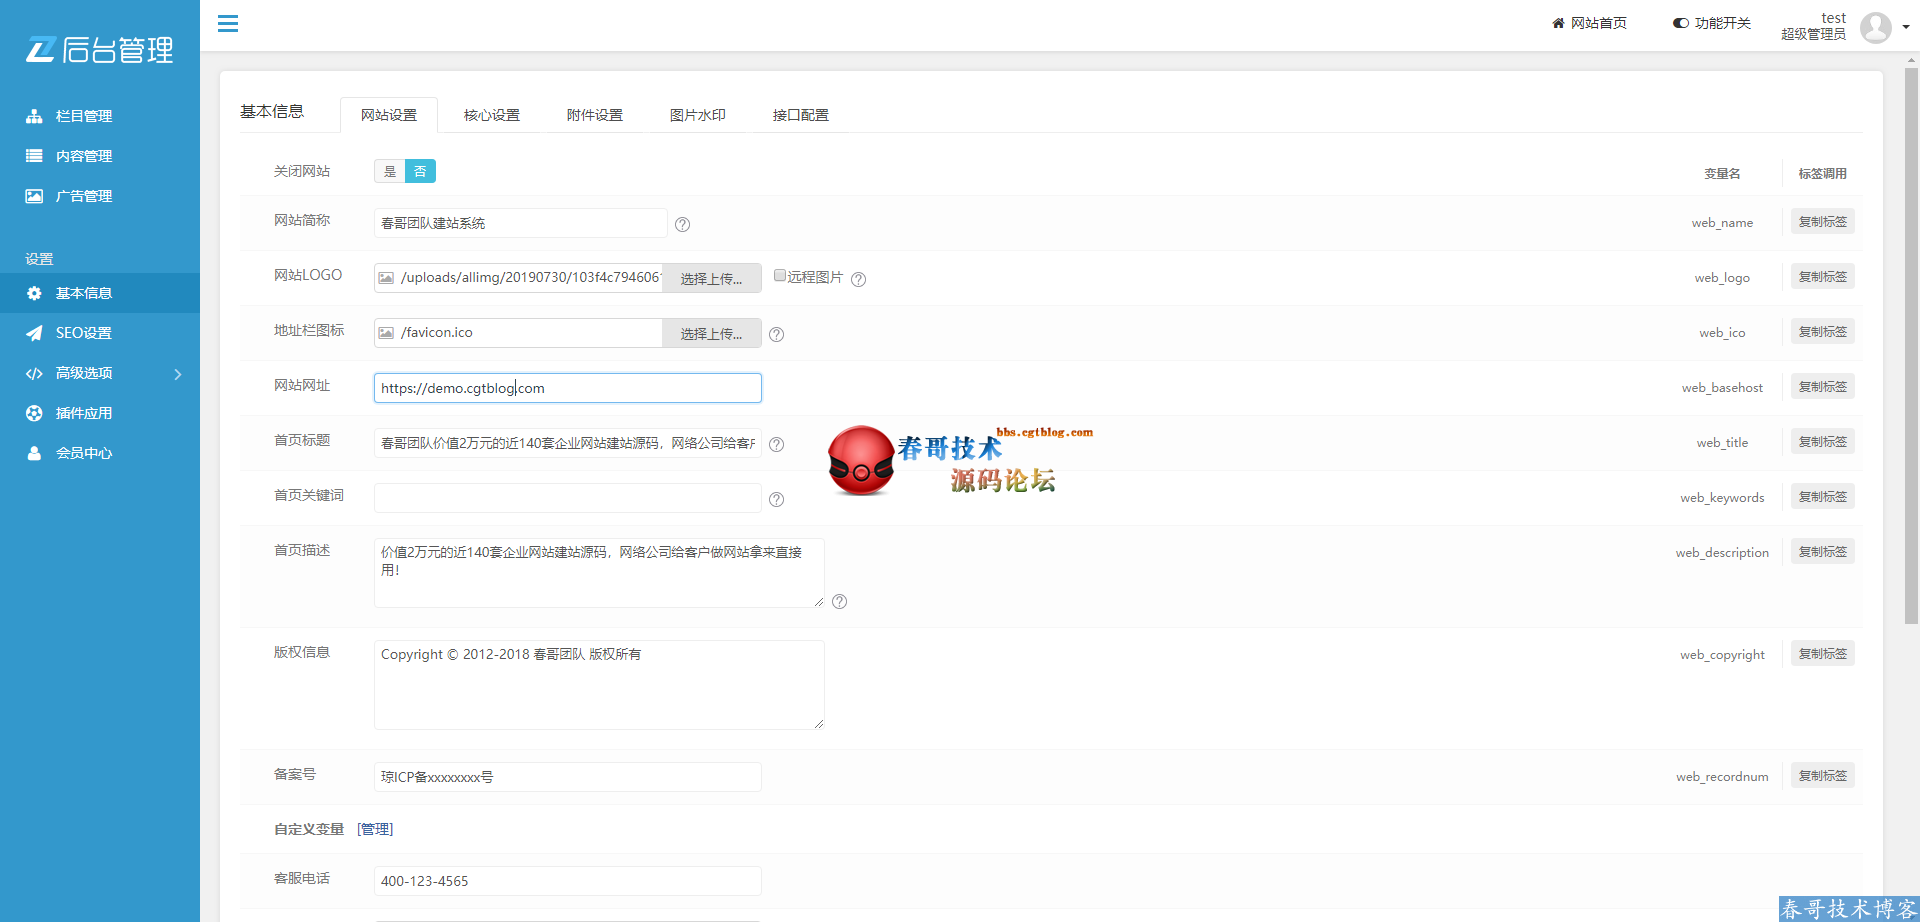The image size is (1920, 922).
Task: Open the 自定义变量 [管理] link
Action: [375, 829]
